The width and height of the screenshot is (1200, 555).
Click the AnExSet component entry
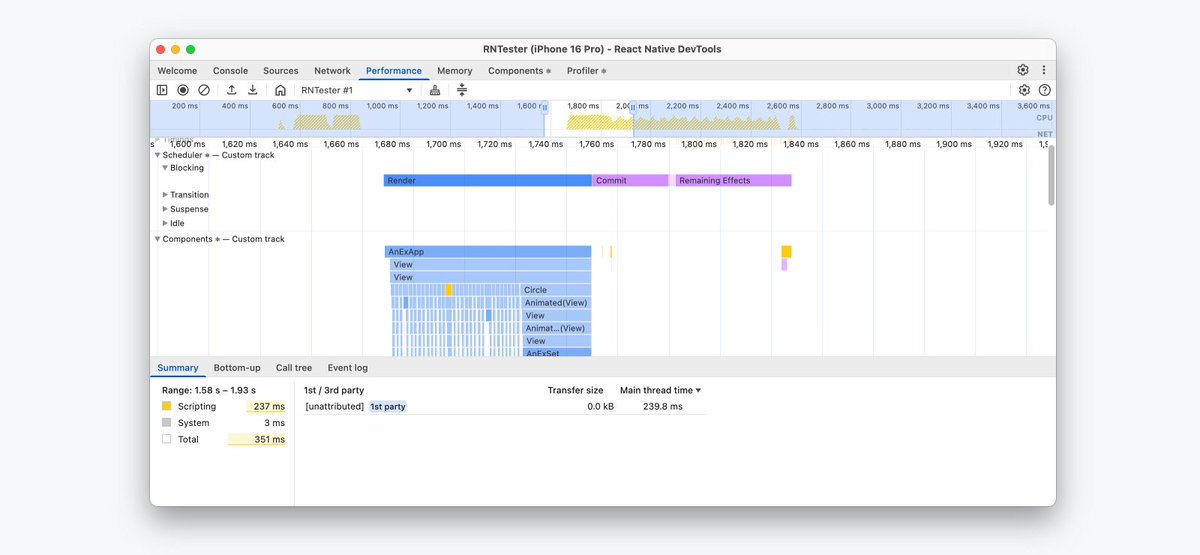coord(556,353)
